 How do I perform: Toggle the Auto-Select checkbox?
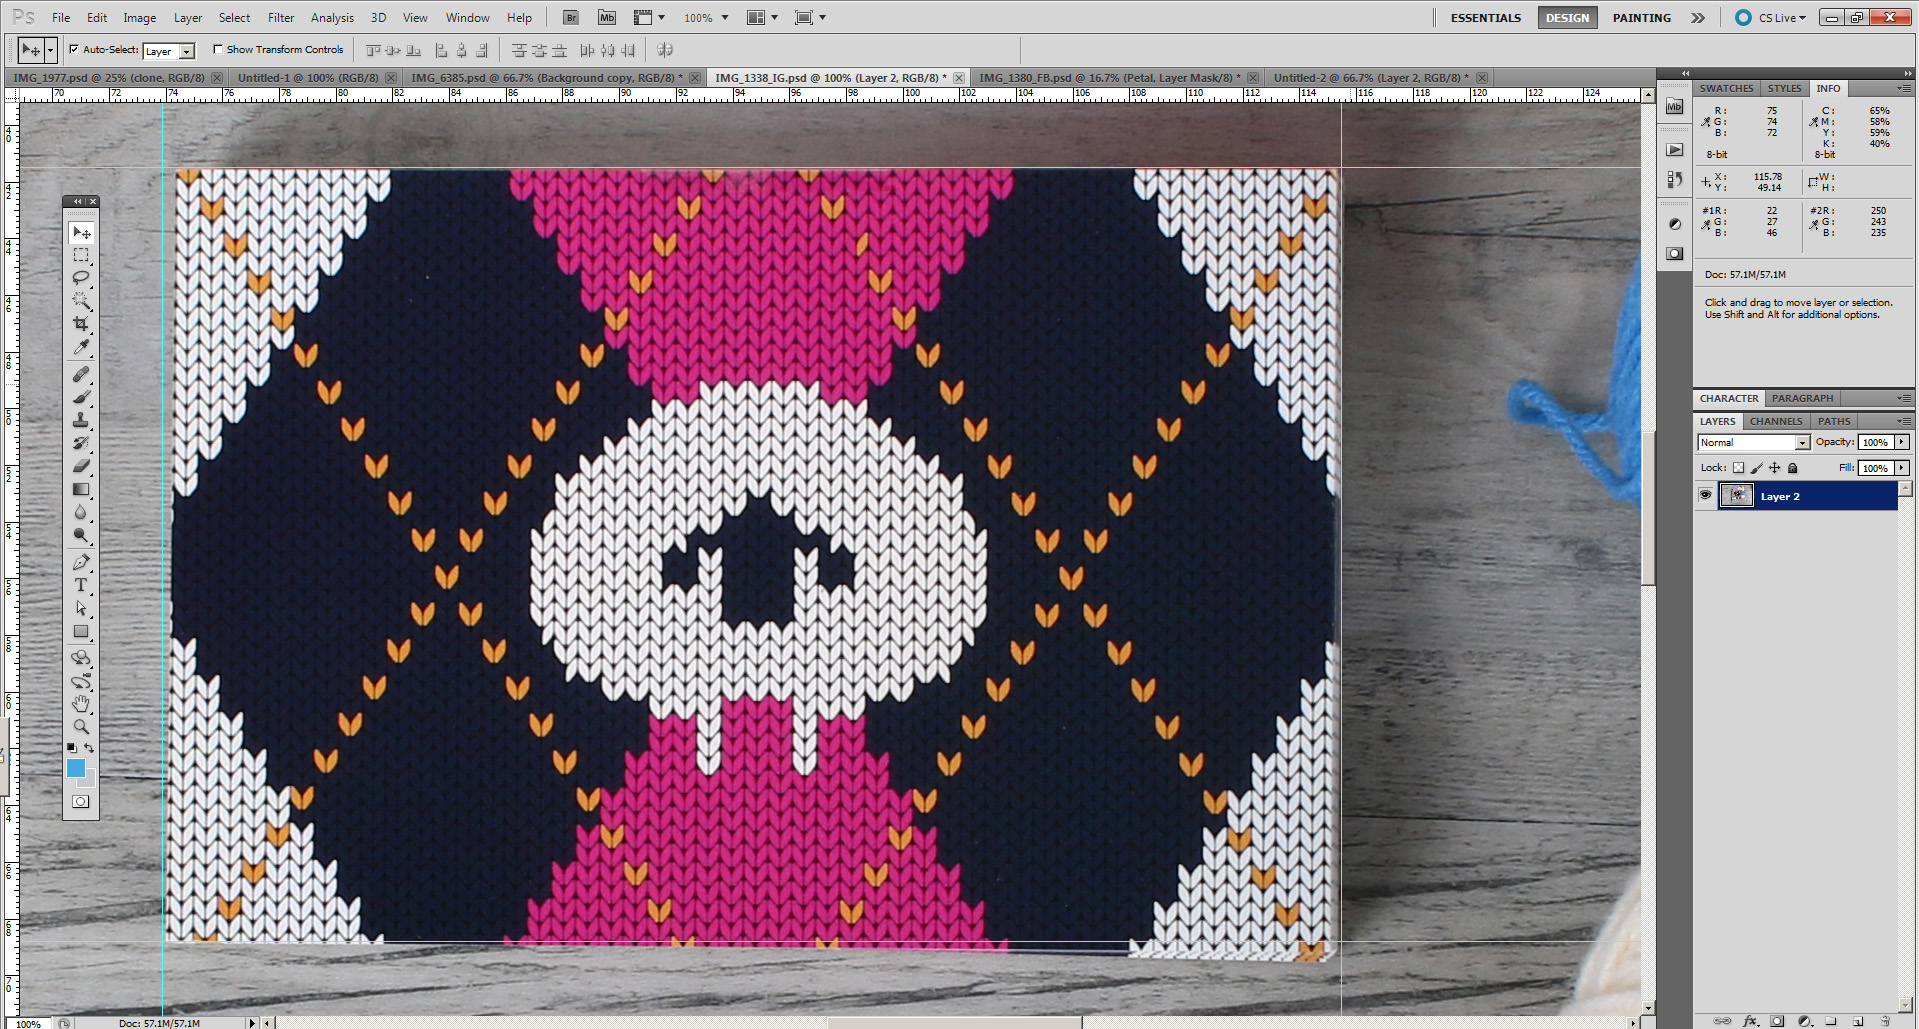(74, 49)
